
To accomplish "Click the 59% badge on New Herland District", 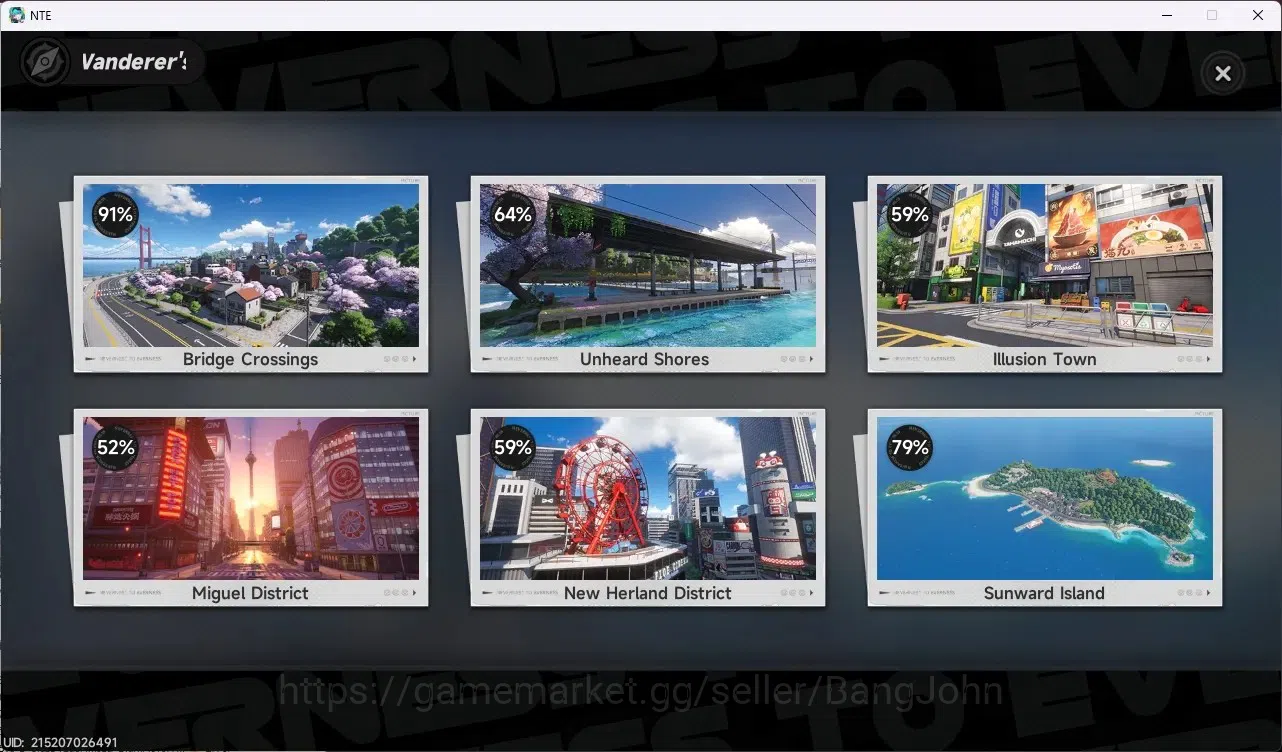I will pyautogui.click(x=512, y=447).
